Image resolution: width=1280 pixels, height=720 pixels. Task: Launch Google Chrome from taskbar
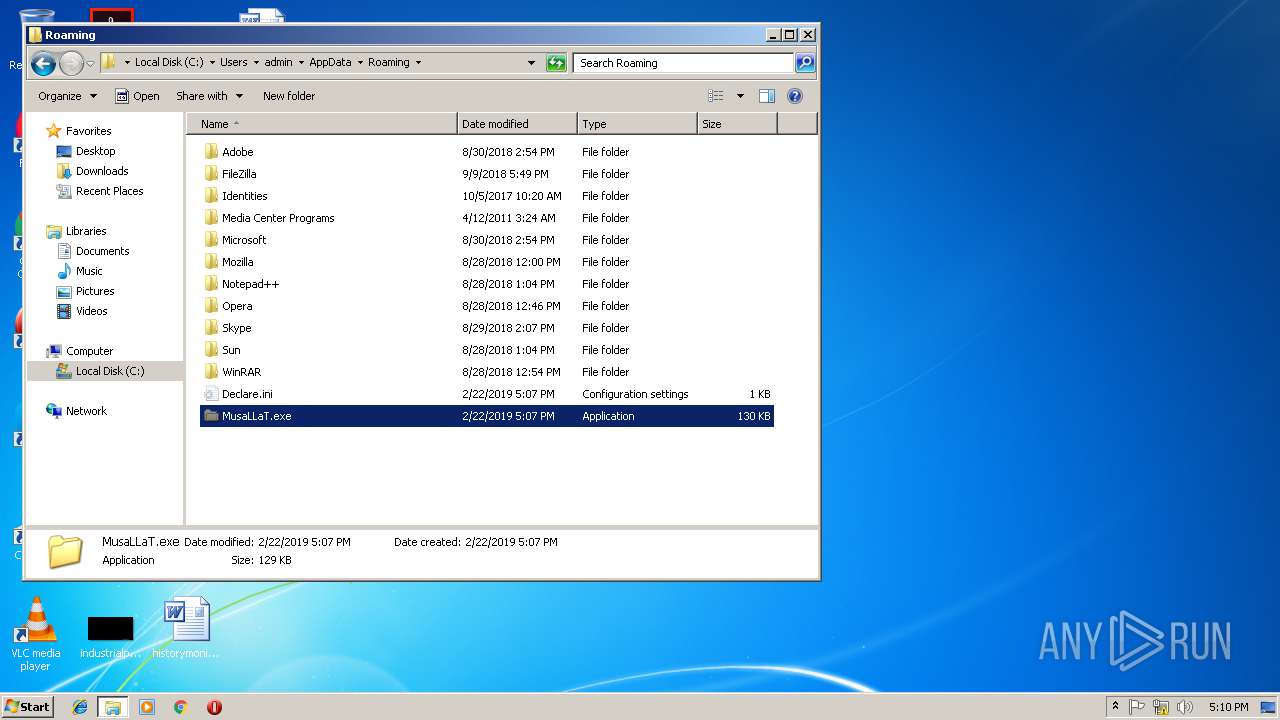180,707
